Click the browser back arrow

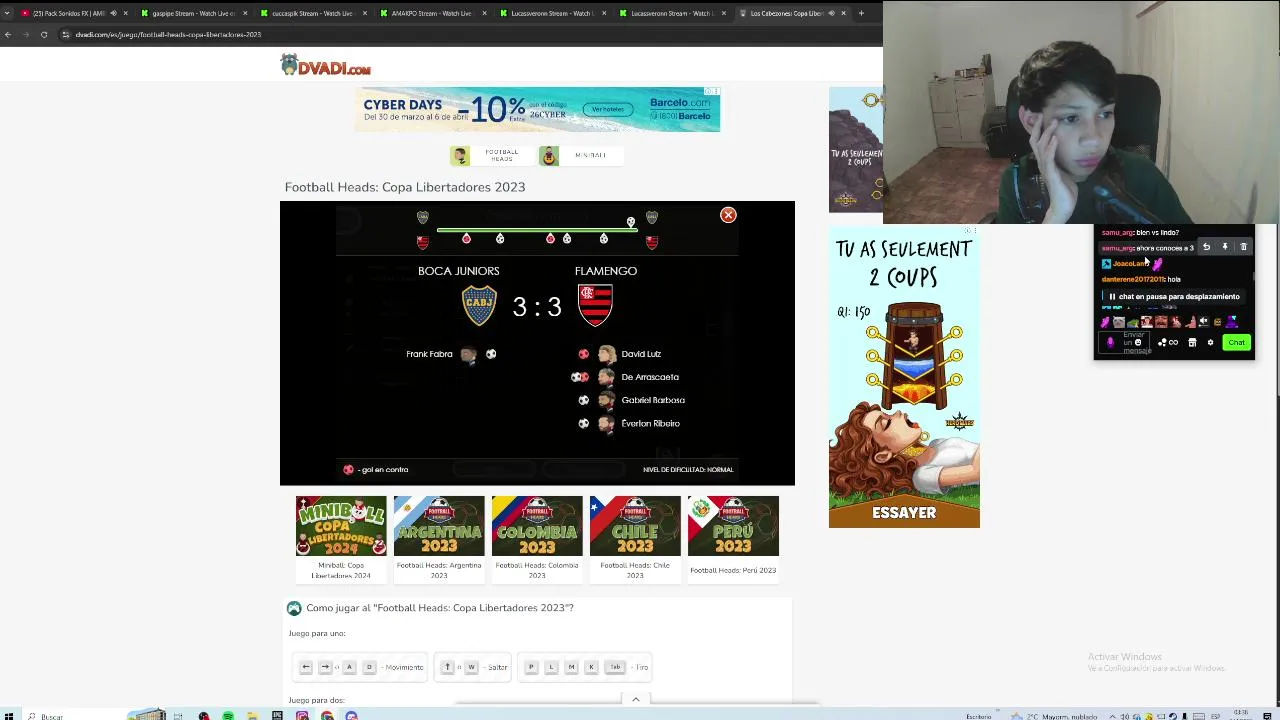click(x=8, y=34)
